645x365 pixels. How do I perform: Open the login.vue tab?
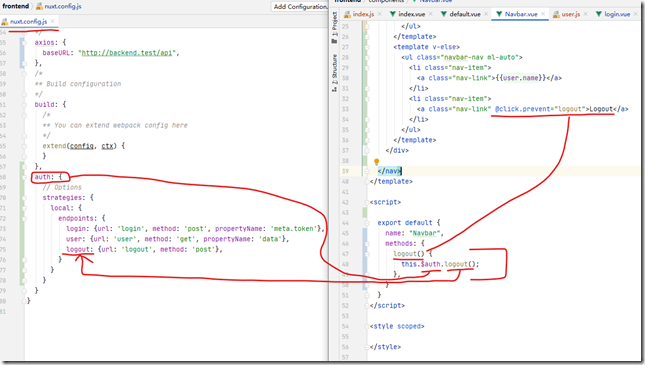click(x=617, y=14)
